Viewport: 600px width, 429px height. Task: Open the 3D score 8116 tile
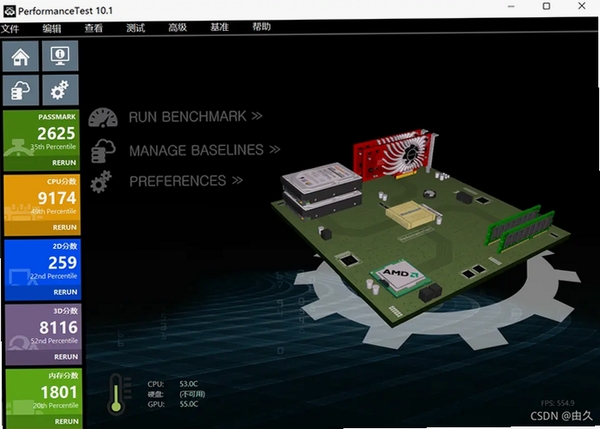pyautogui.click(x=43, y=334)
